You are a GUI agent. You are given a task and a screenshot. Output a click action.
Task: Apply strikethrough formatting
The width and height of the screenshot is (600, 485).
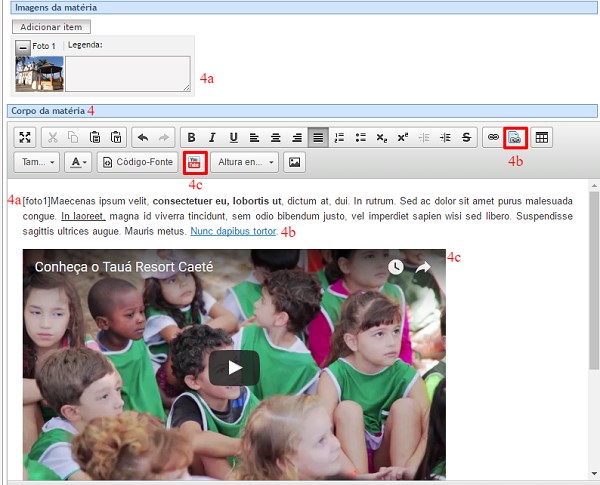[466, 137]
